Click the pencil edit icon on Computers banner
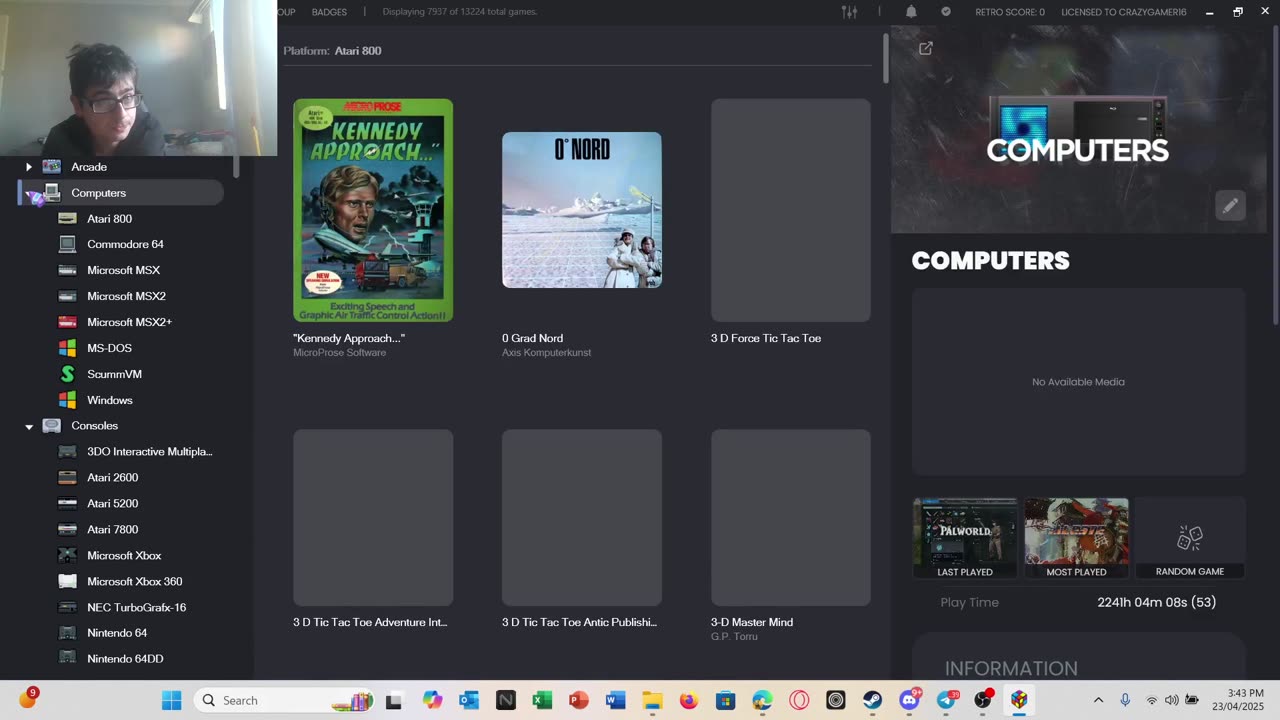The height and width of the screenshot is (720, 1280). [1230, 205]
